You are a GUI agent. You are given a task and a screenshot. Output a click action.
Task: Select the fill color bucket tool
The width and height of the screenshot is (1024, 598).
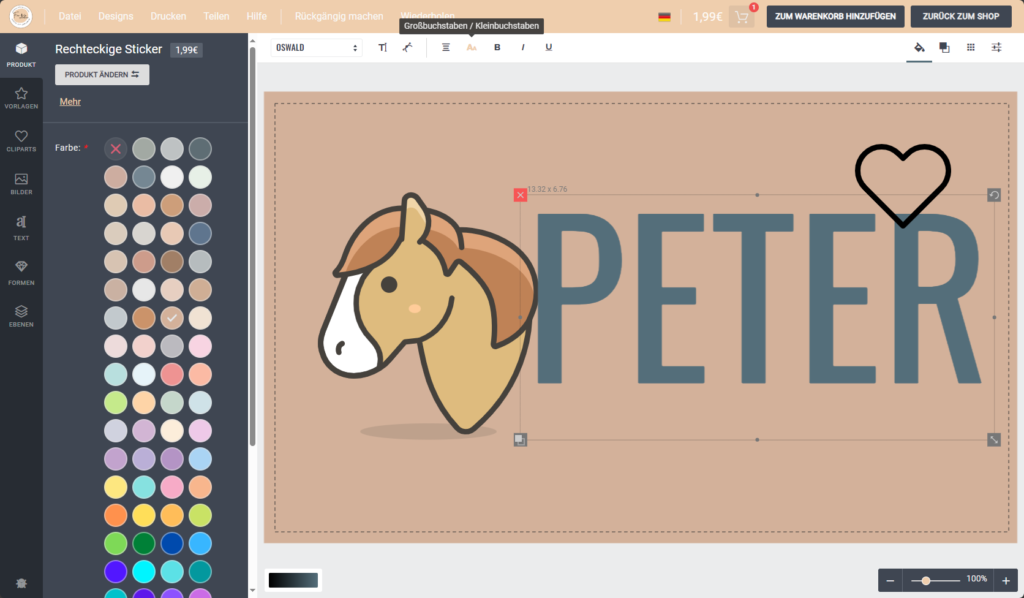919,48
